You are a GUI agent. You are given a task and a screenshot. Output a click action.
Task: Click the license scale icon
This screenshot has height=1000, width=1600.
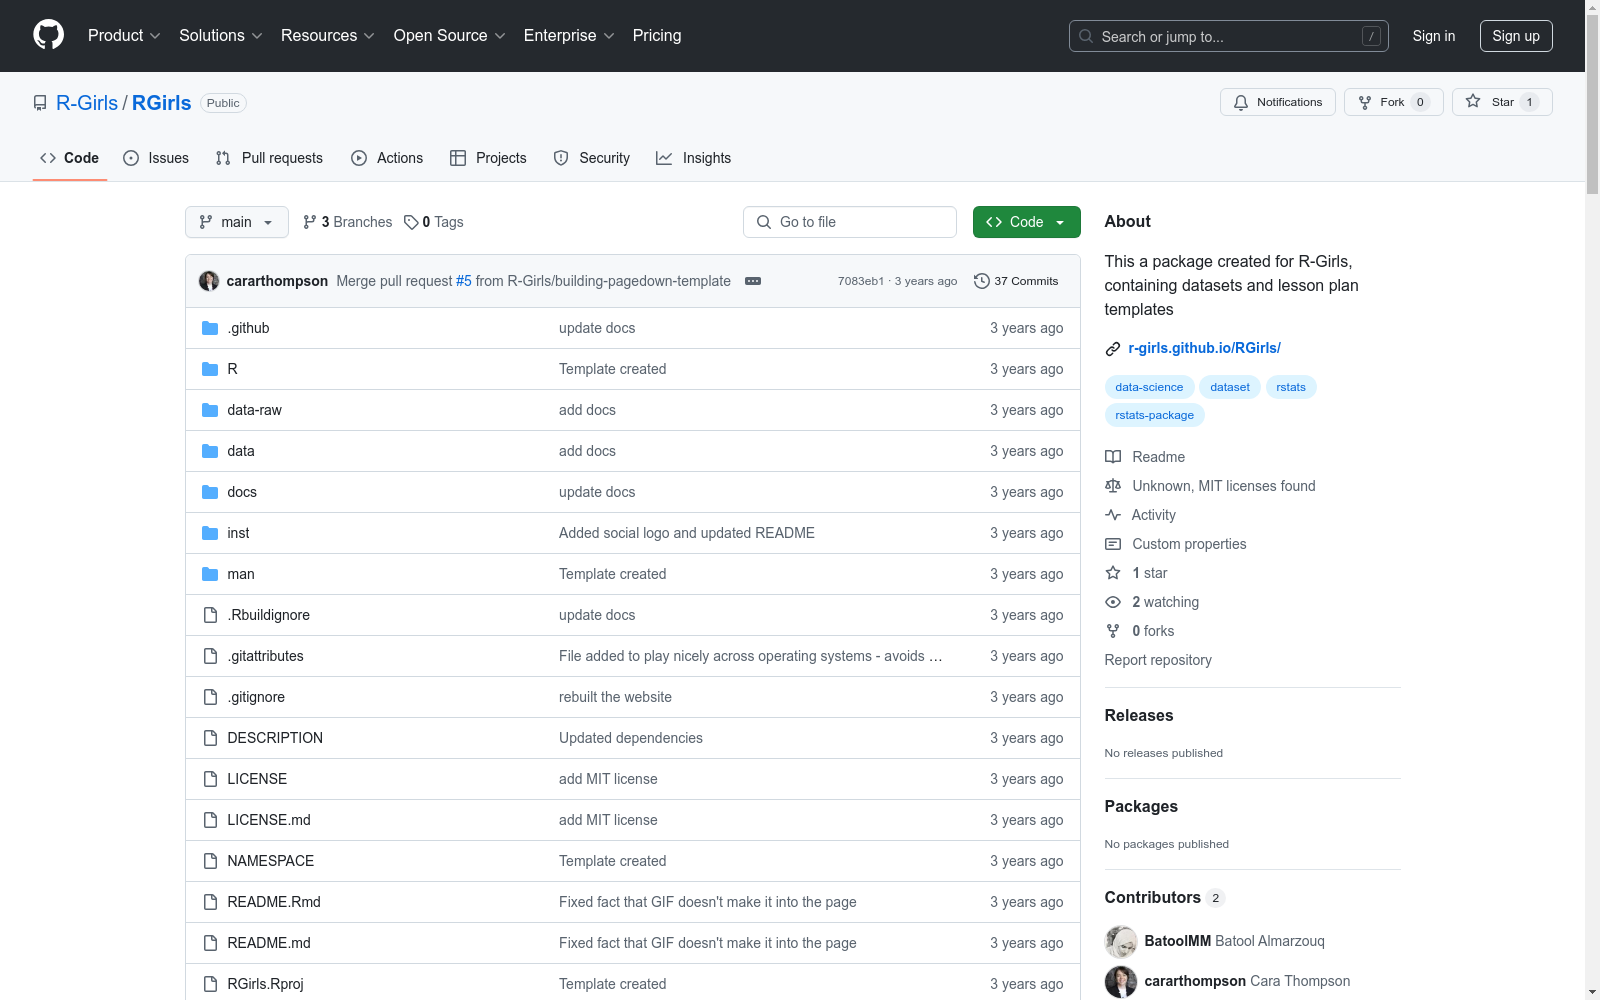pyautogui.click(x=1113, y=486)
